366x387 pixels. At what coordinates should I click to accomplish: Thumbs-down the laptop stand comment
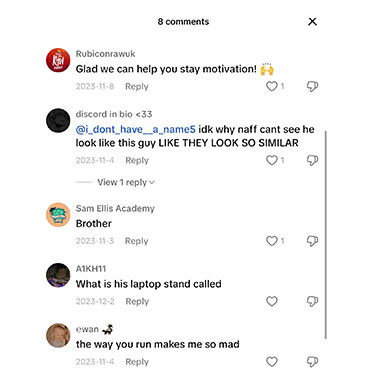click(312, 302)
